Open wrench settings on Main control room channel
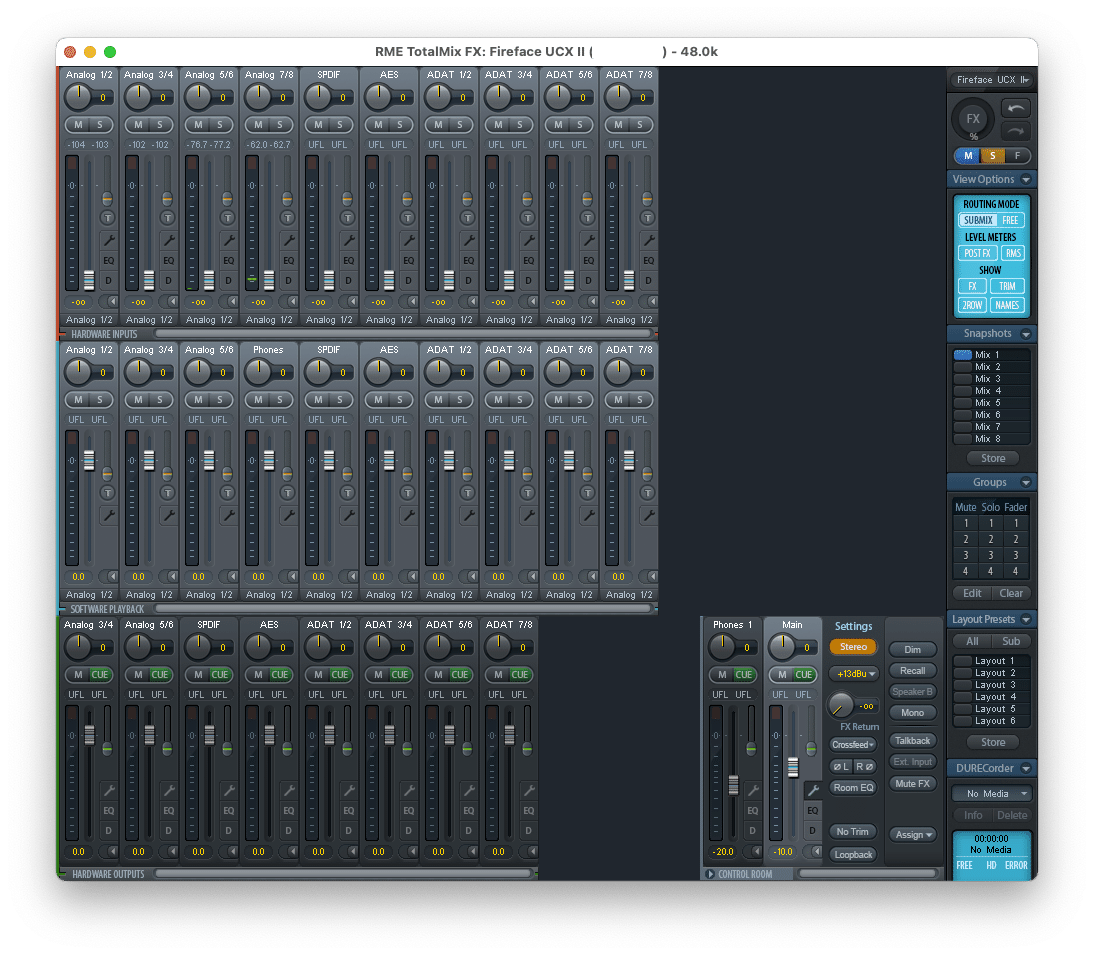This screenshot has height=955, width=1094. 813,790
